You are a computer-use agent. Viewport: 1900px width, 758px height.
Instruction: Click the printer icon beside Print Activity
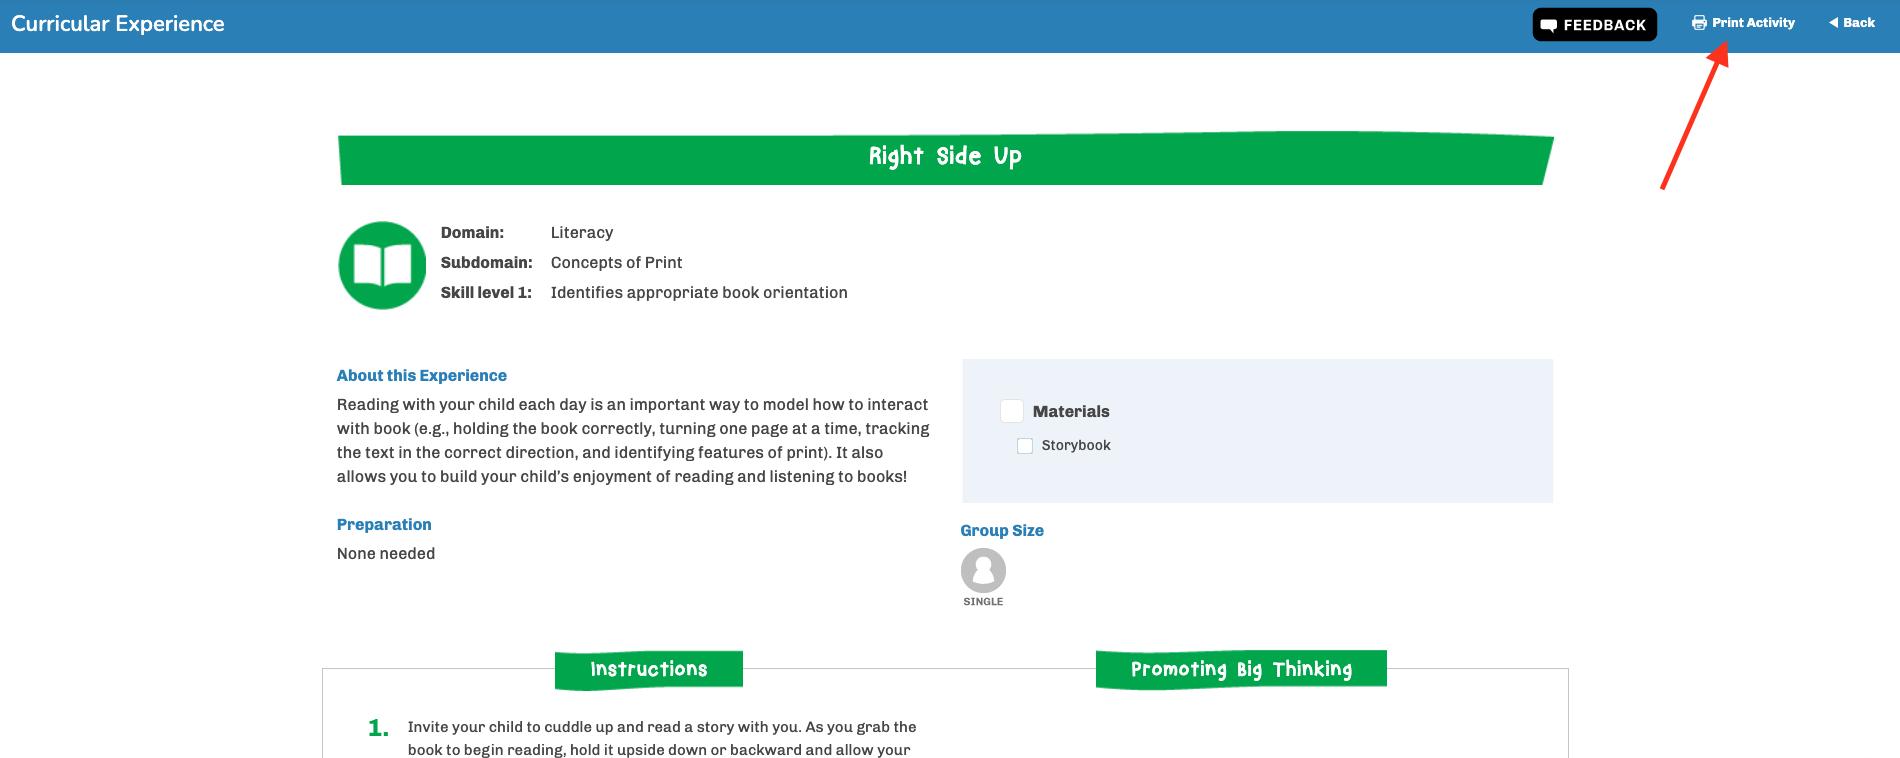pos(1699,23)
